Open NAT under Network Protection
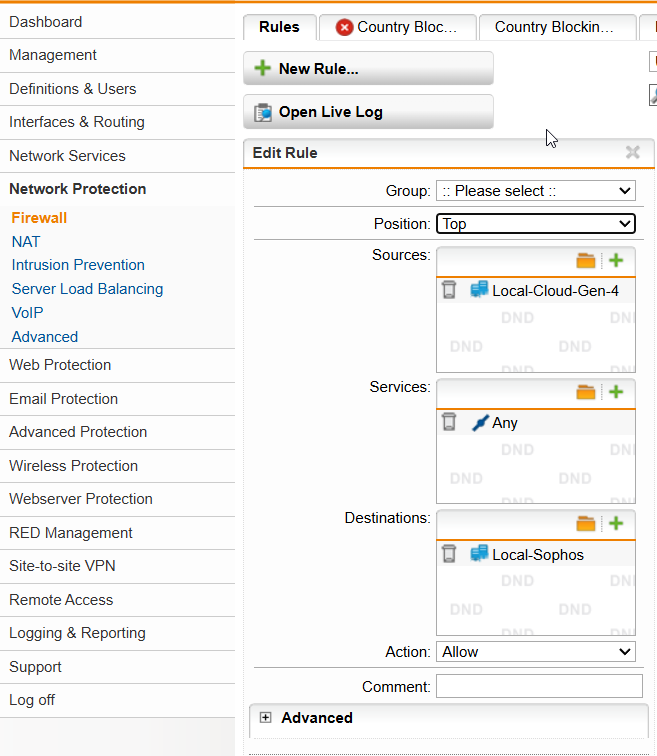 tap(26, 241)
